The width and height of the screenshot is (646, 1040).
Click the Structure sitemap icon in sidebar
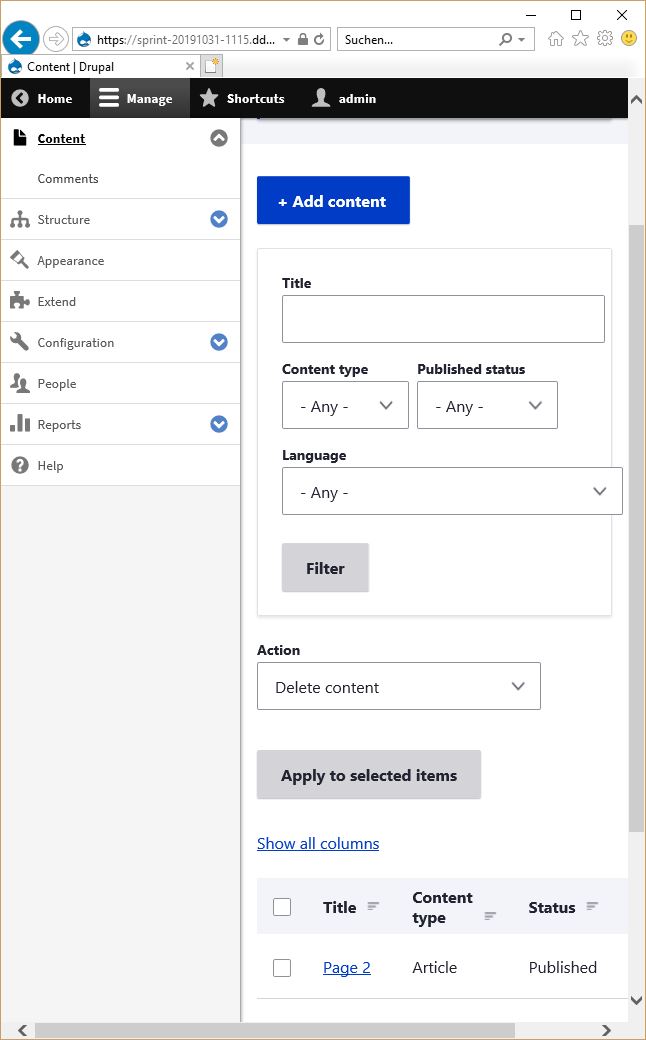tap(20, 220)
